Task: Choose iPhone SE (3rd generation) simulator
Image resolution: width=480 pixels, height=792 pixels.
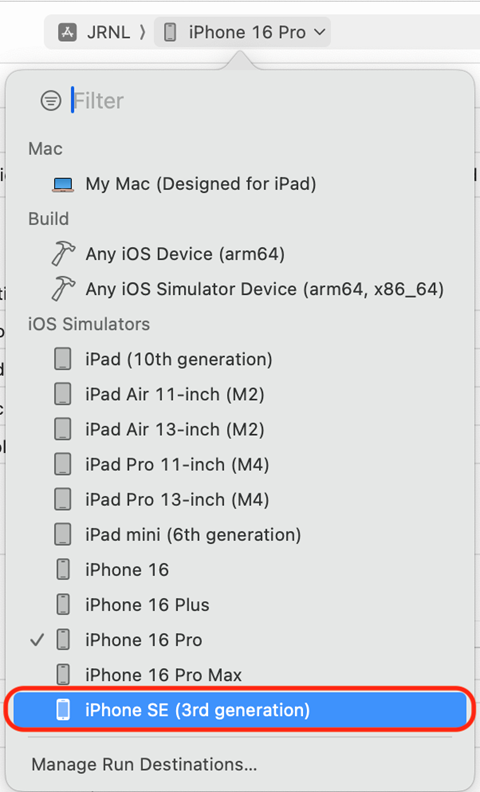Action: tap(240, 710)
